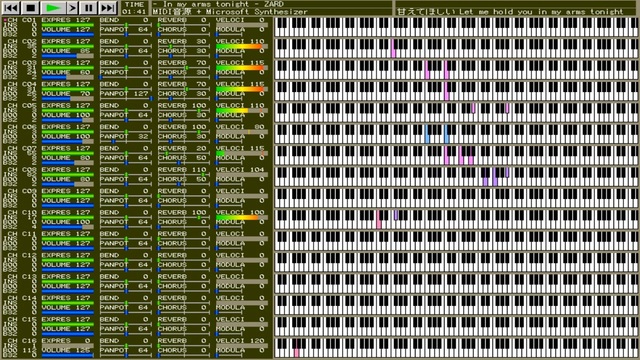Click the TIME 01:41 display
Viewport: 640px width, 360px height.
[134, 8]
